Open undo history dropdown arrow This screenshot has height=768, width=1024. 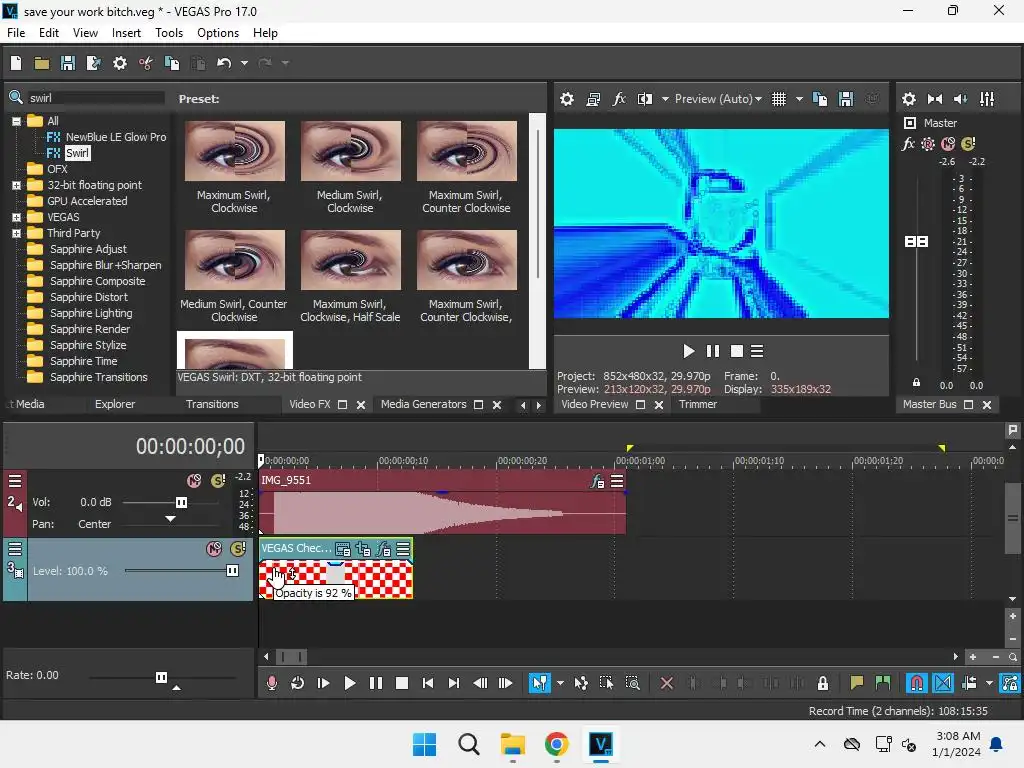[x=244, y=63]
